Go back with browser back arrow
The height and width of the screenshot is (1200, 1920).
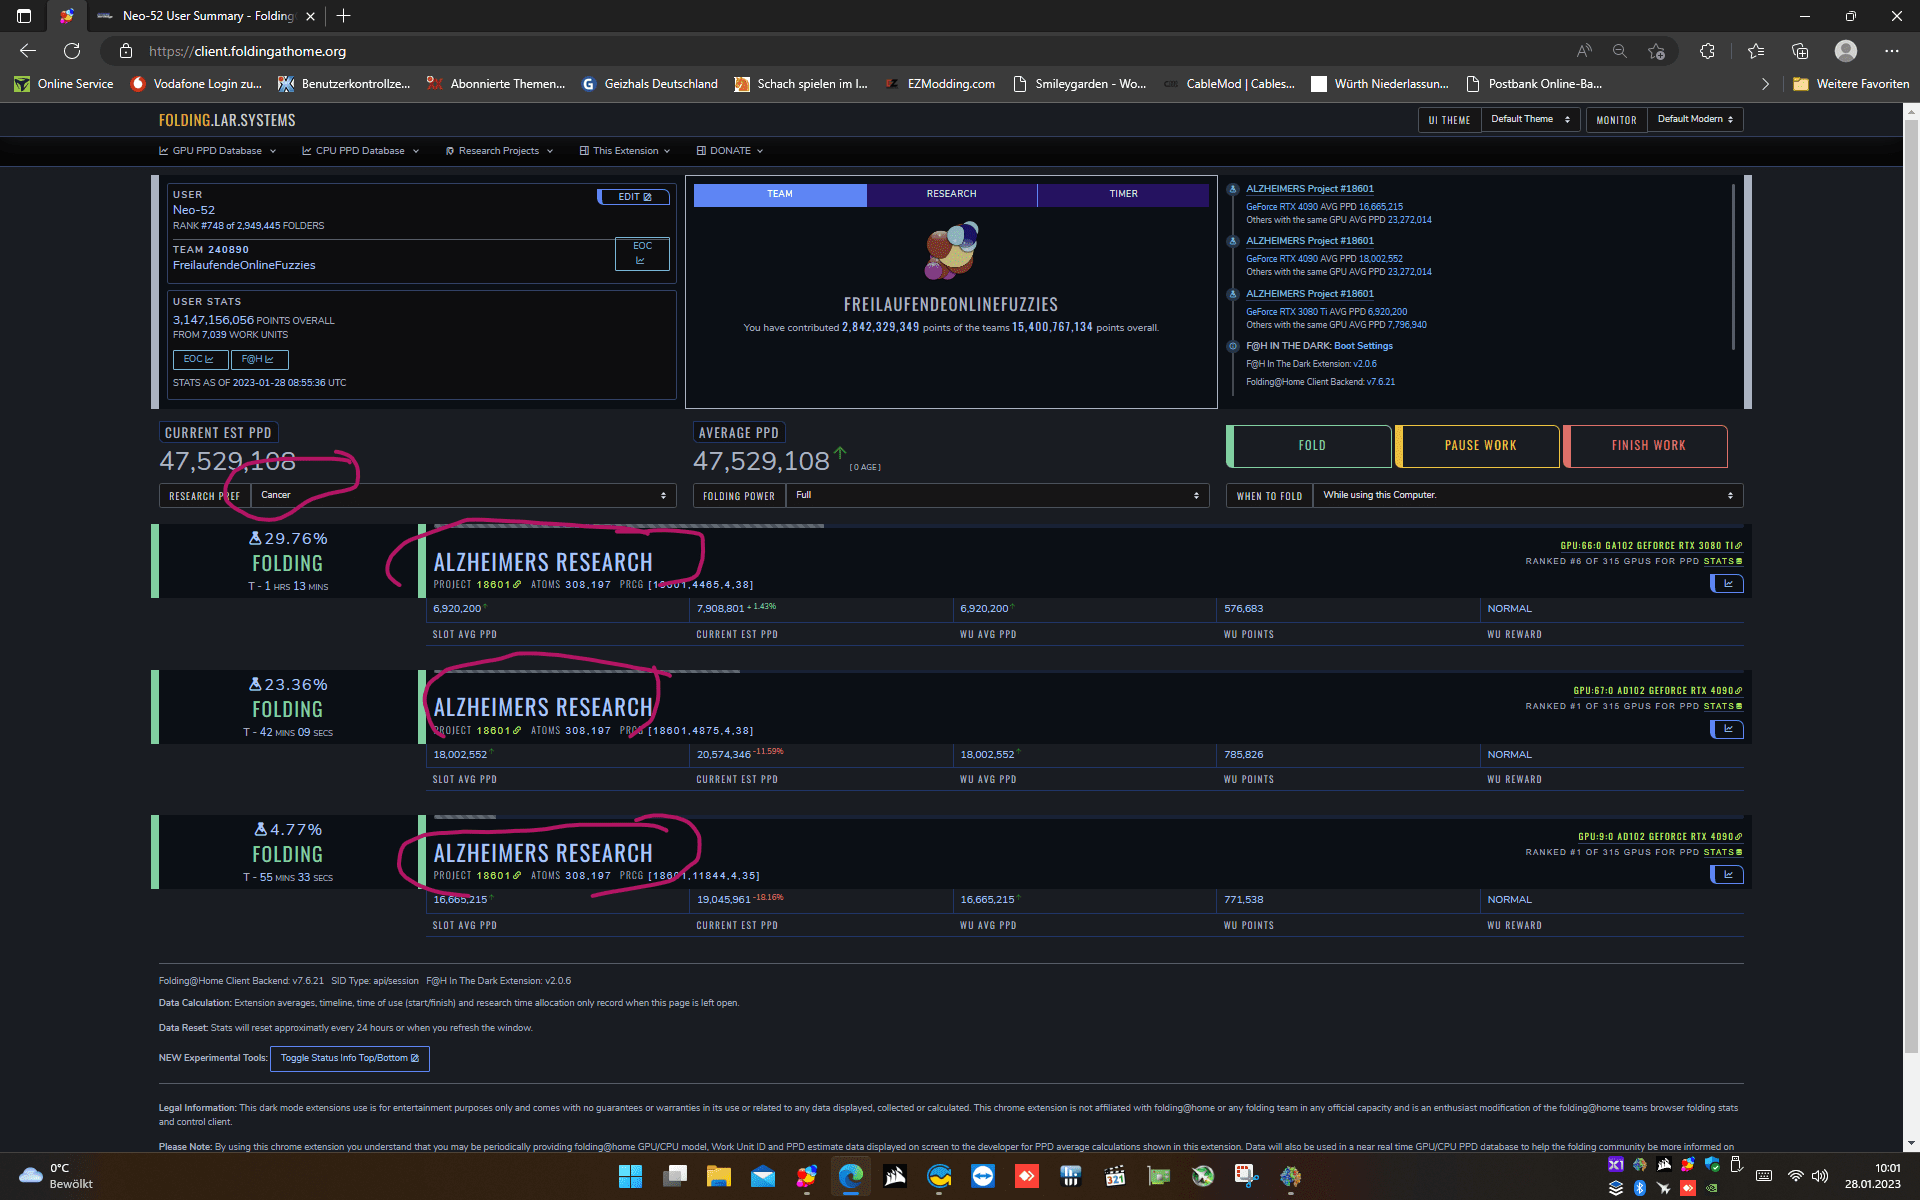[28, 51]
